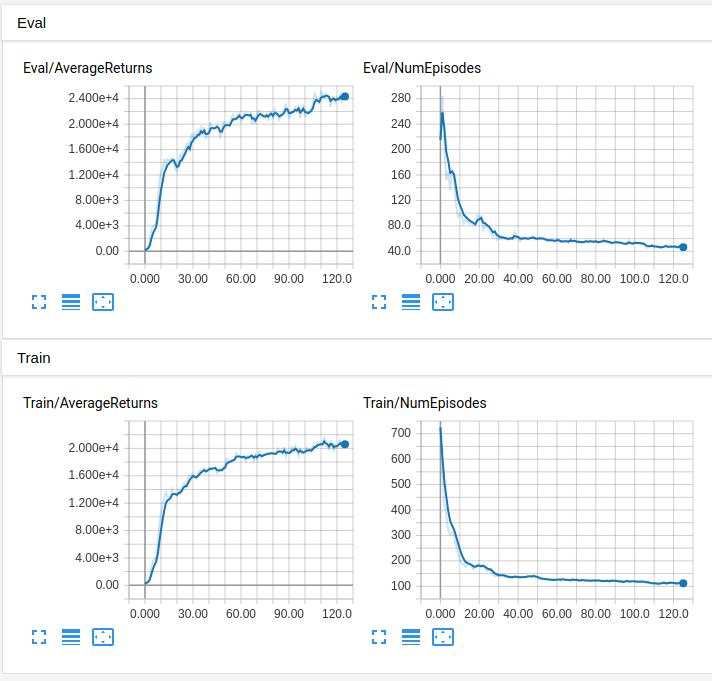Click the Eval/AverageReturns chart title
This screenshot has width=712, height=681.
click(x=88, y=68)
